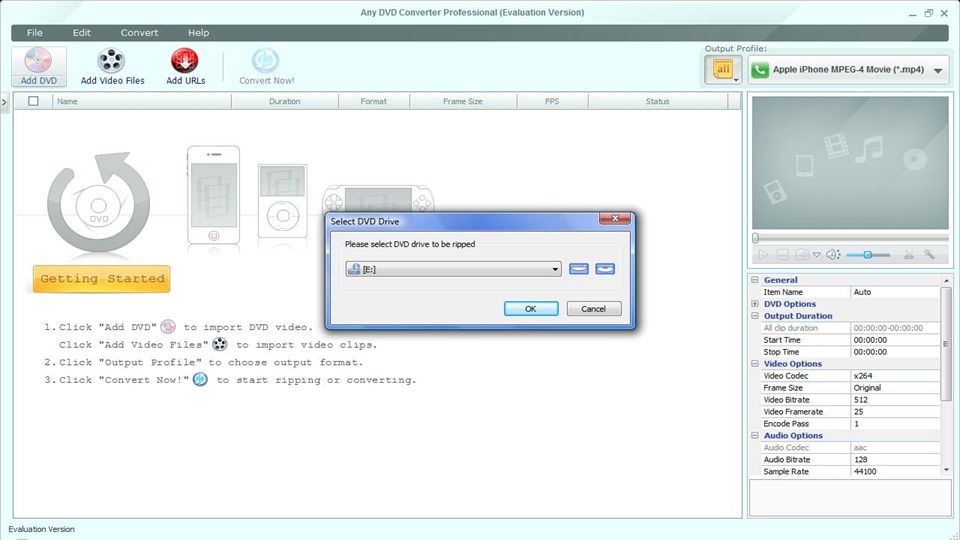Click the snapshot camera icon under preview
Viewport: 960px width, 540px height.
coord(801,255)
